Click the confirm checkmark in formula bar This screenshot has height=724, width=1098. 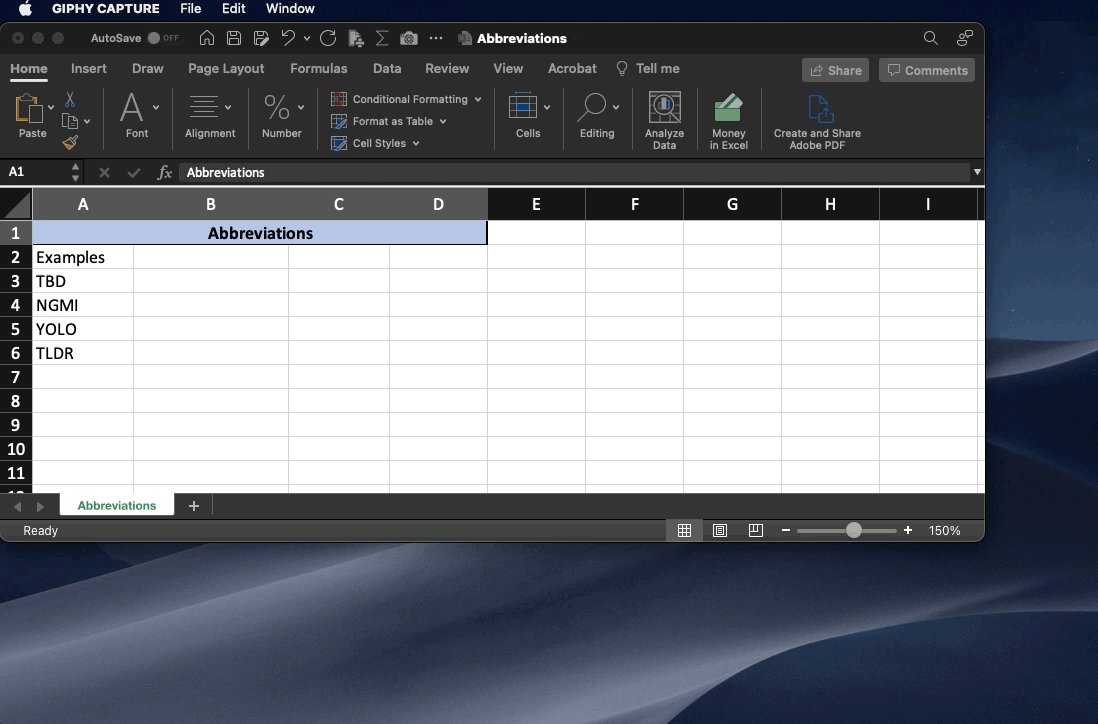tap(134, 172)
